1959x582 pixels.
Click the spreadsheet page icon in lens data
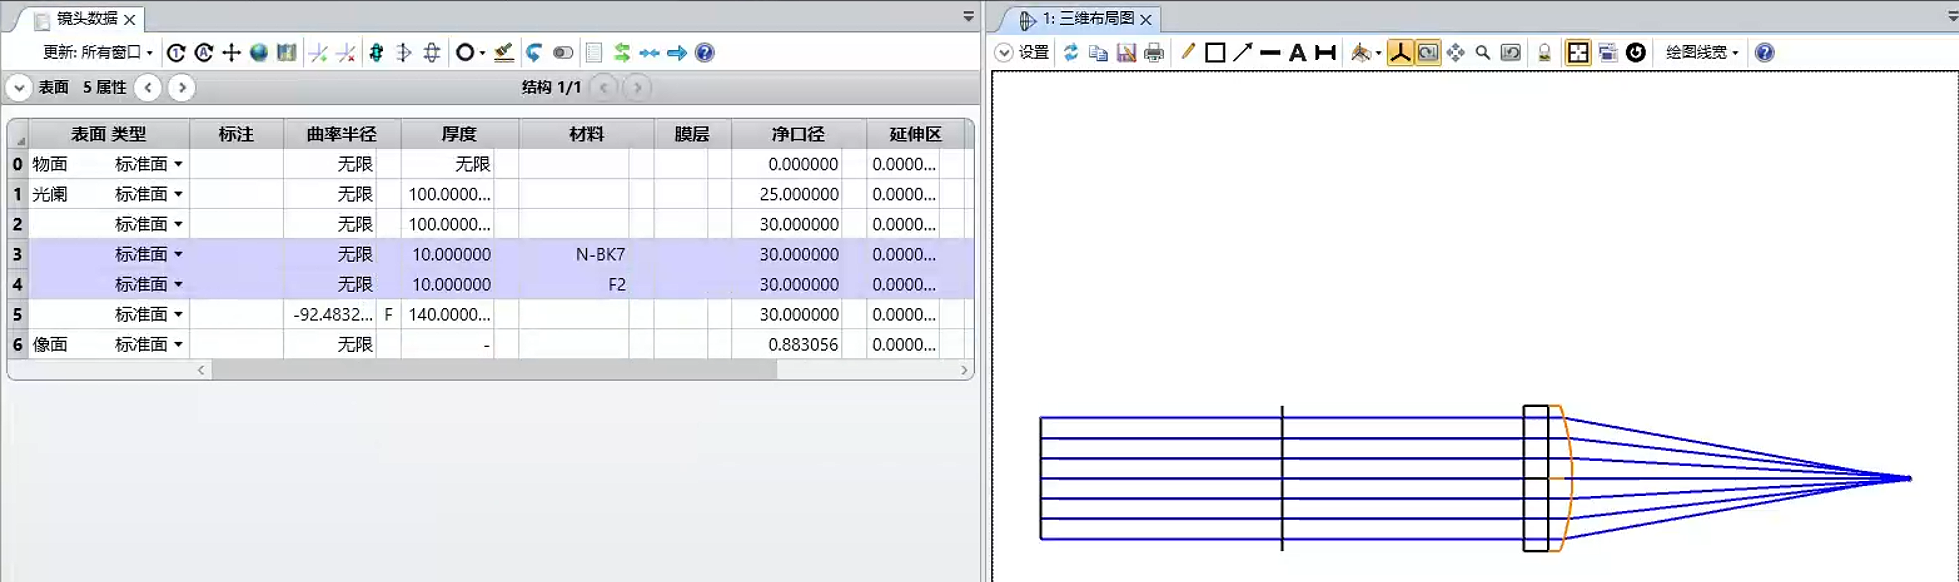594,53
